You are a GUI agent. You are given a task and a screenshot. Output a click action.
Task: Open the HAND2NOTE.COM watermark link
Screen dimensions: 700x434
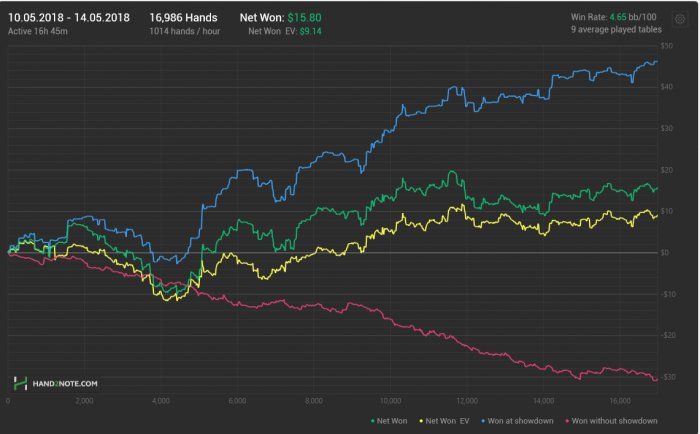(x=64, y=383)
